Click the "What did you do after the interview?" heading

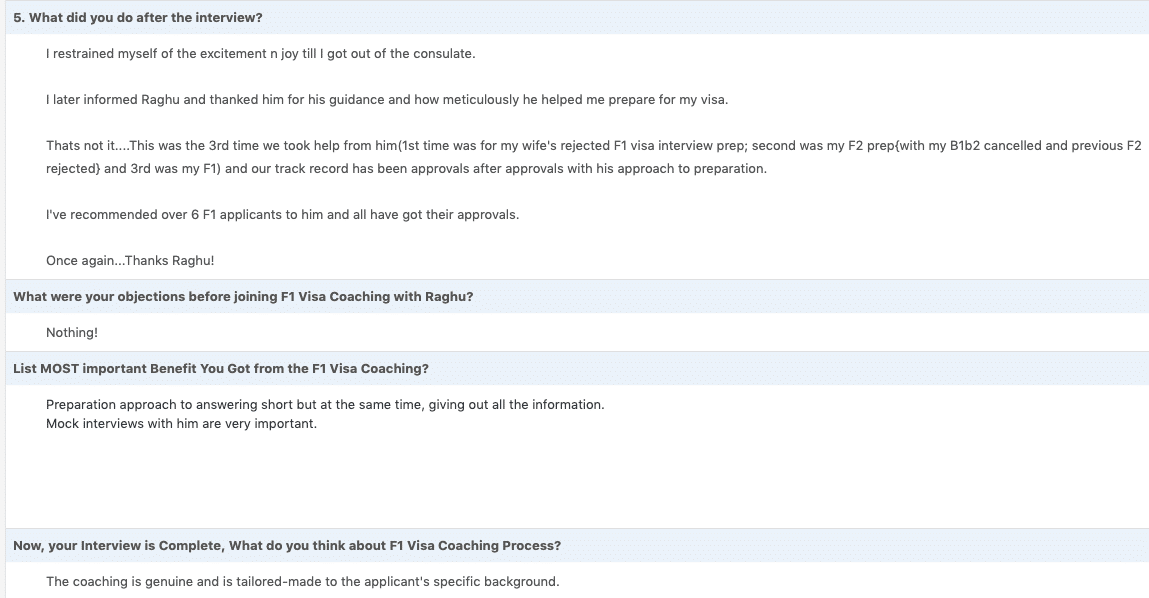tap(138, 18)
